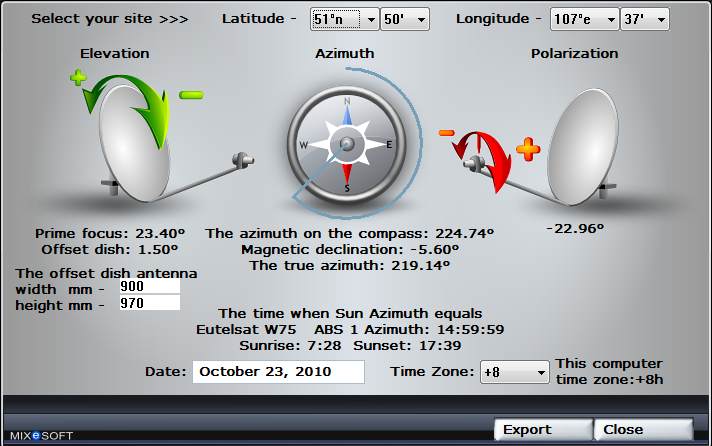The width and height of the screenshot is (712, 446).
Task: Click the Sunset 17:39 text
Action: pos(407,346)
